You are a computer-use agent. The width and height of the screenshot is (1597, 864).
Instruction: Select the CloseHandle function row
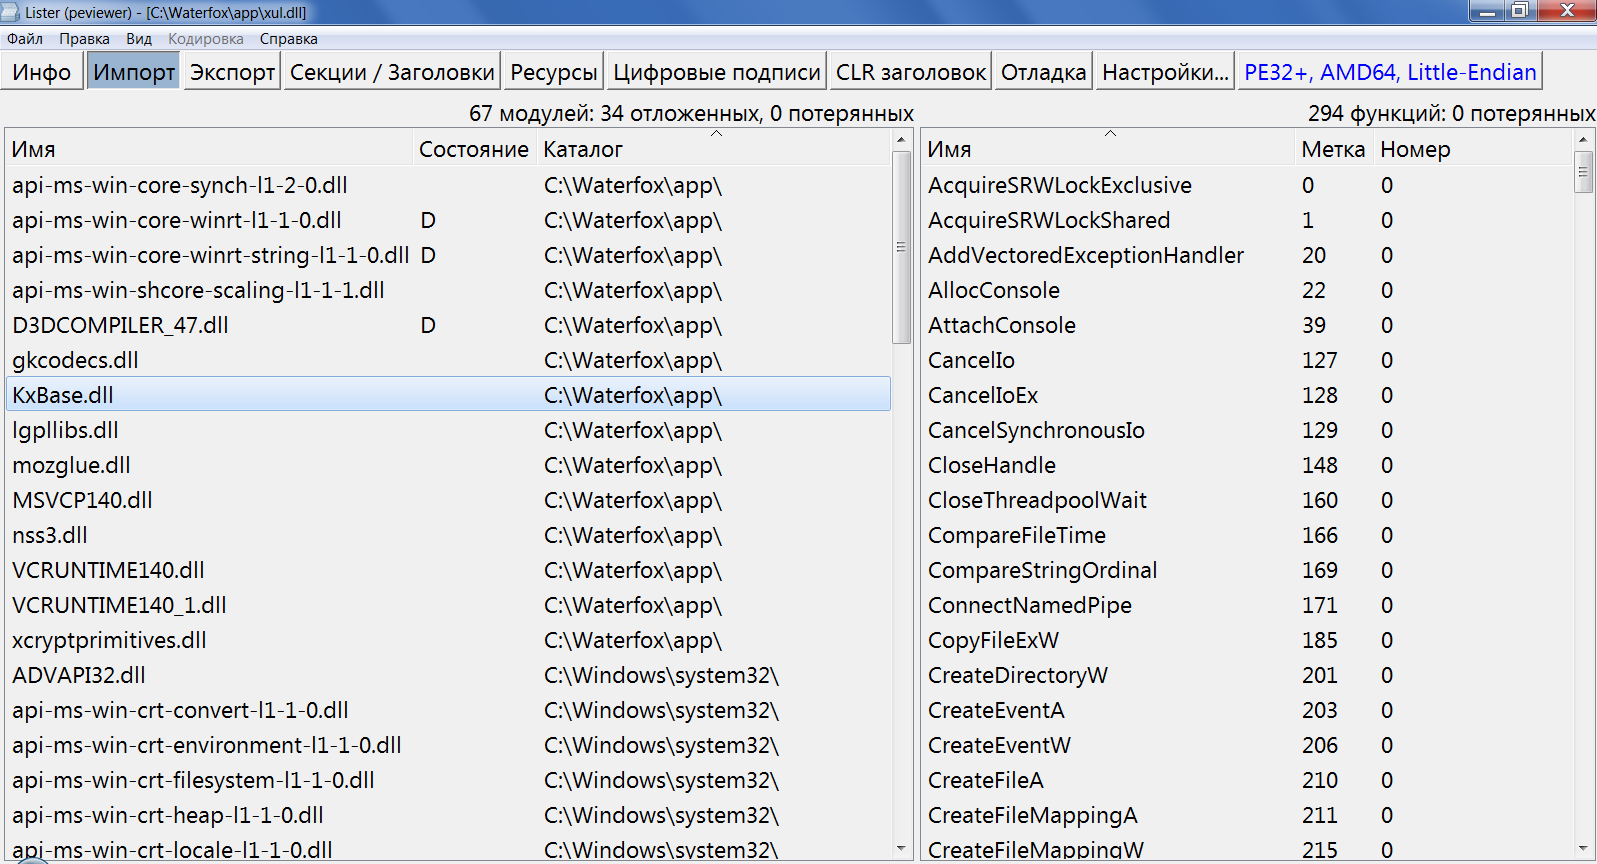1247,465
